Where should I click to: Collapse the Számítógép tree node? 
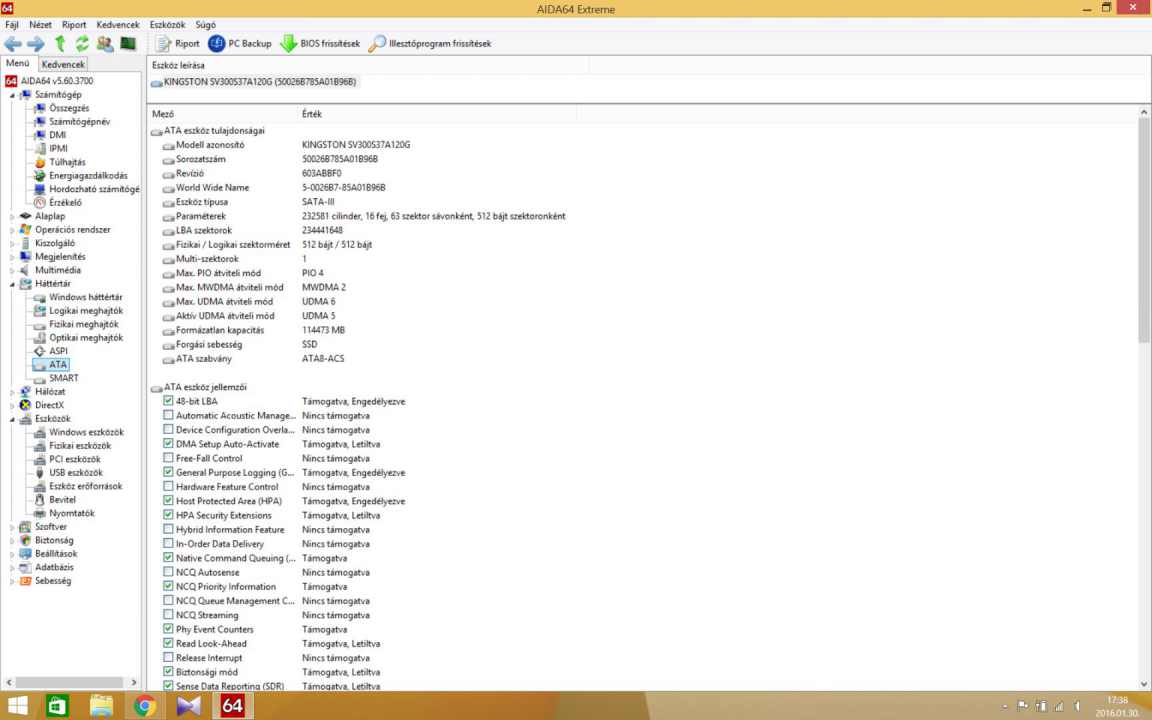click(x=12, y=96)
